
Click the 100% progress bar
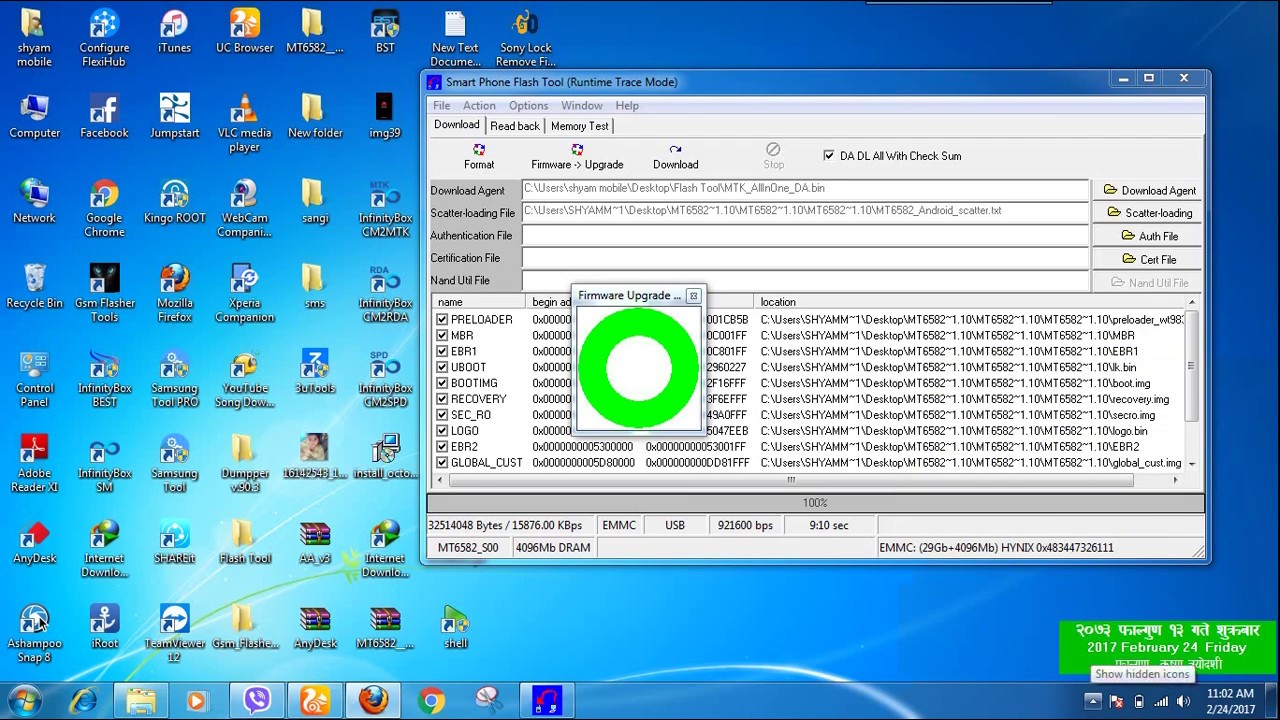point(815,503)
